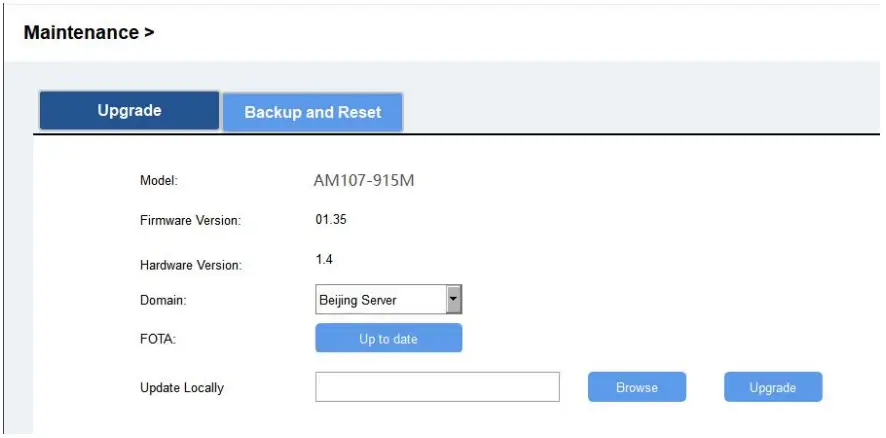Select firmware version value 01.35
Viewport: 886px width, 438px height.
331,219
